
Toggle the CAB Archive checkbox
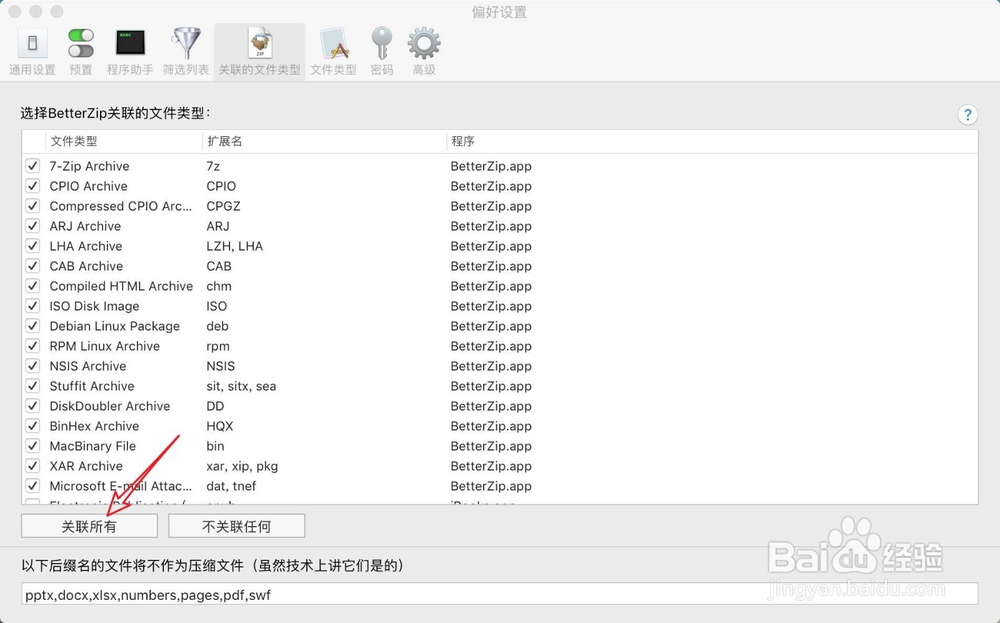[x=33, y=266]
